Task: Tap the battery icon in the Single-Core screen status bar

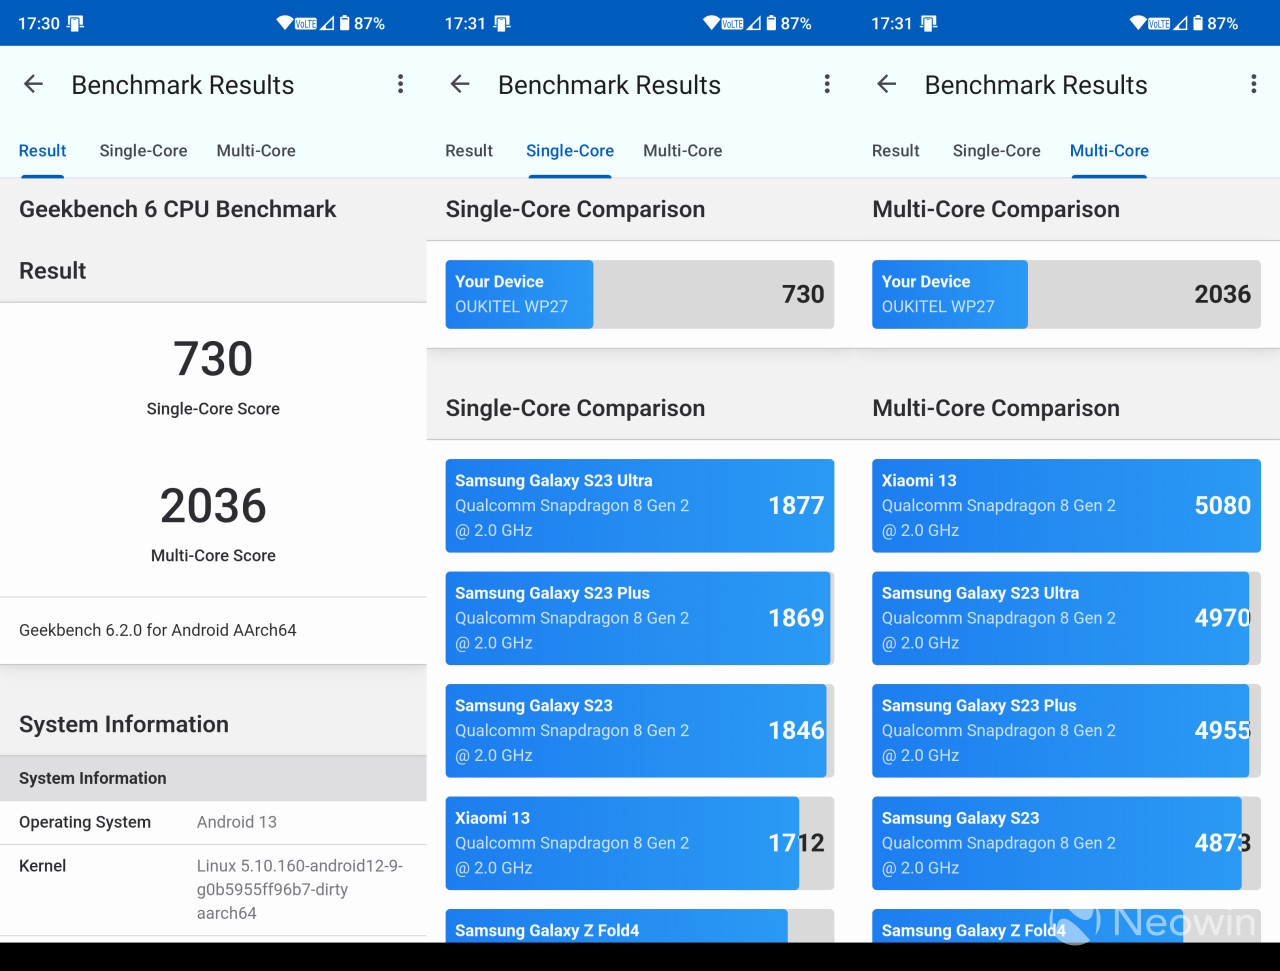Action: point(771,23)
